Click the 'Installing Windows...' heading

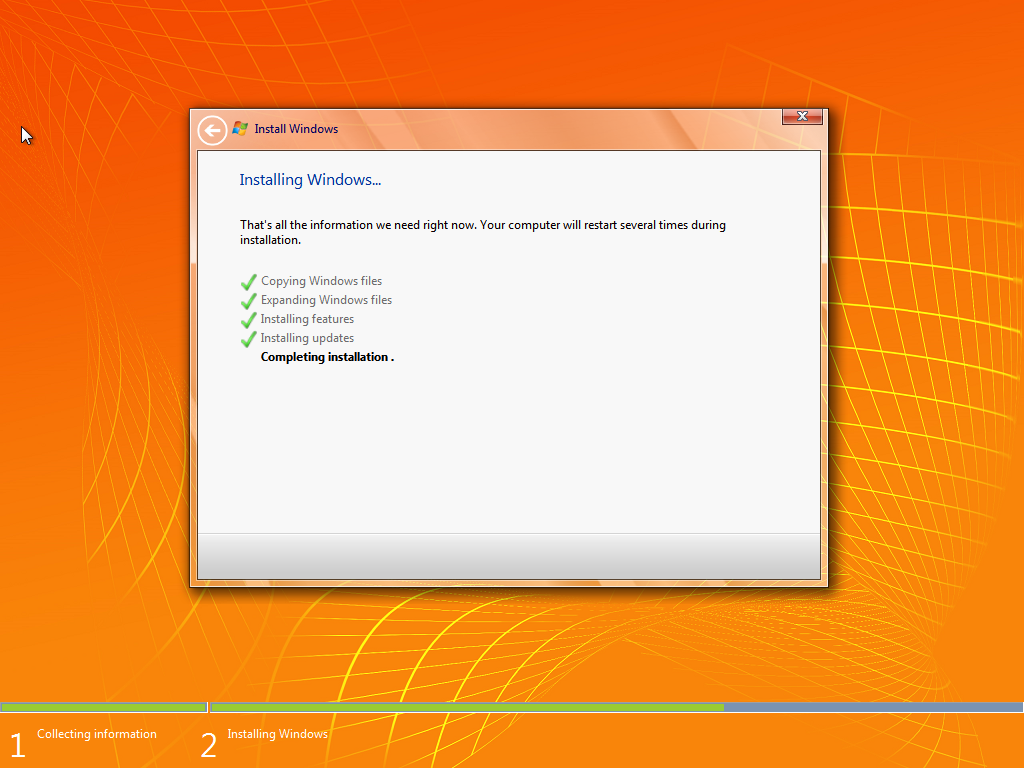(310, 180)
